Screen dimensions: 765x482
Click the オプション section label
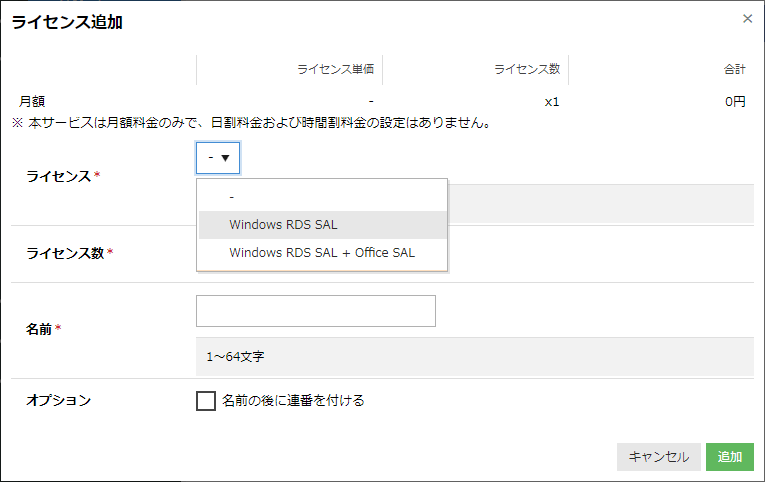click(59, 400)
